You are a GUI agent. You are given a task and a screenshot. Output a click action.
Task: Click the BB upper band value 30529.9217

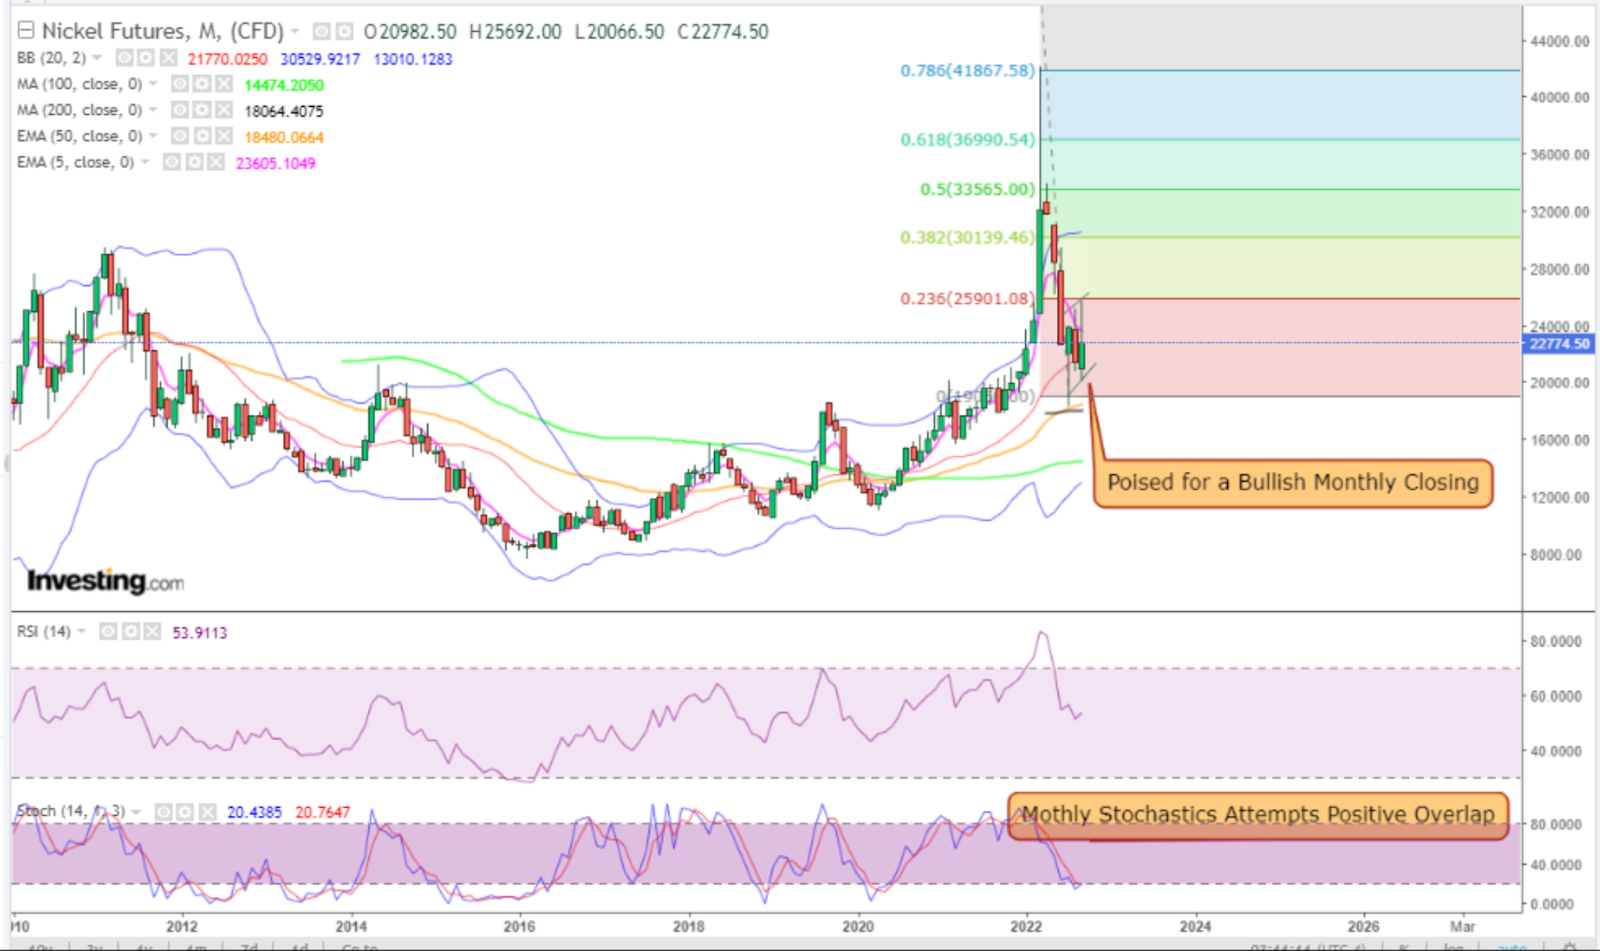click(320, 59)
